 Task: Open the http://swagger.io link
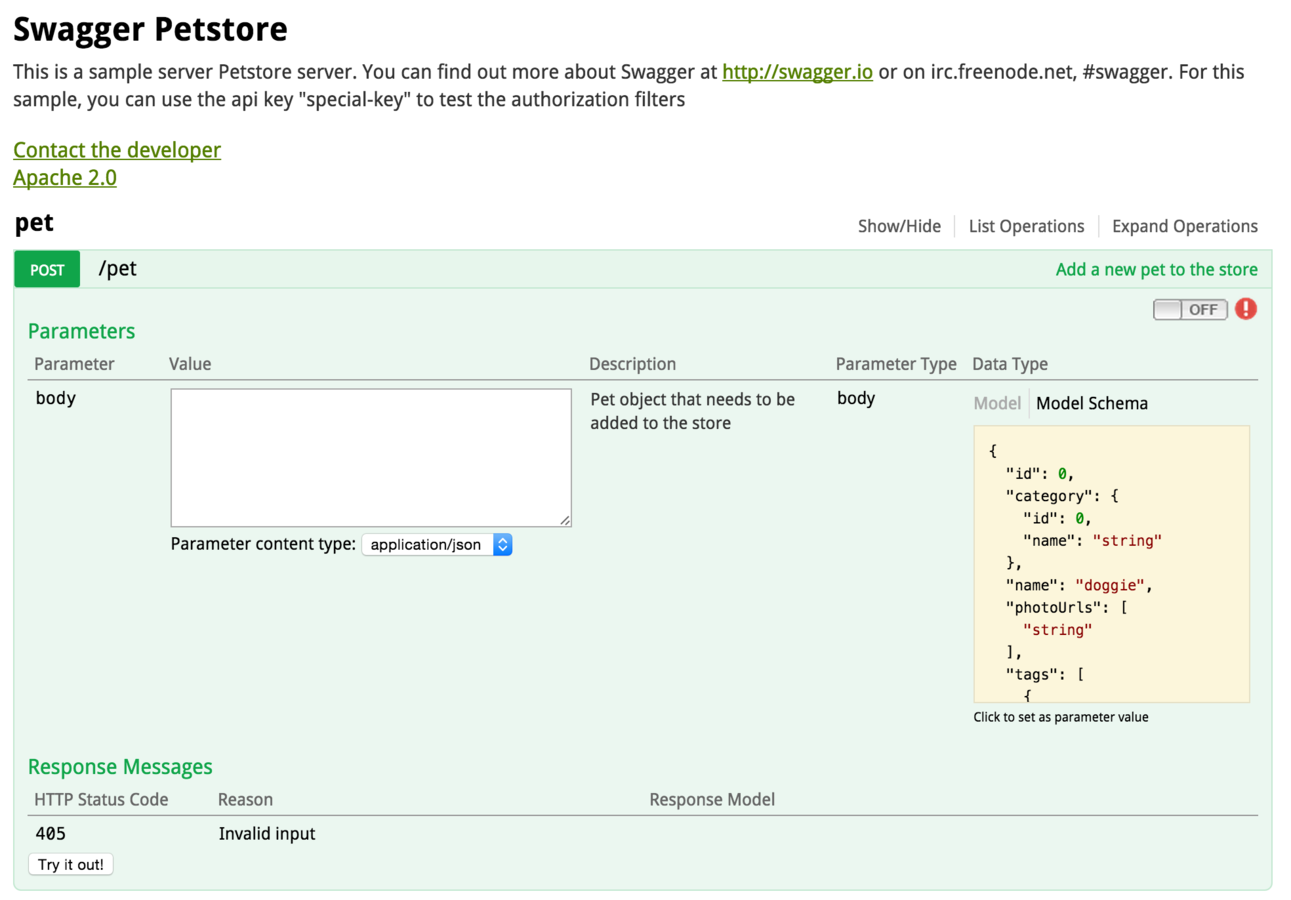(797, 72)
